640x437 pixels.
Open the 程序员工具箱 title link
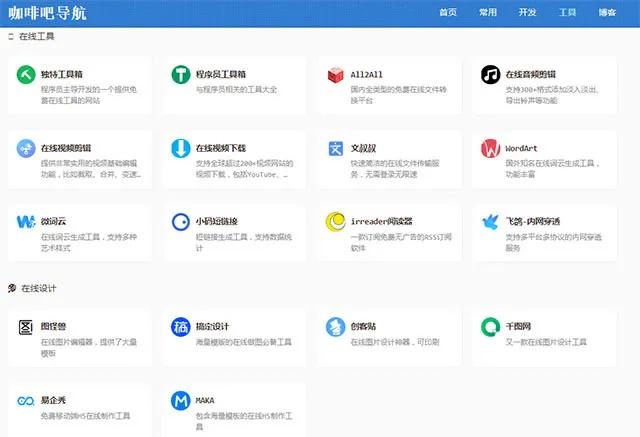[221, 75]
